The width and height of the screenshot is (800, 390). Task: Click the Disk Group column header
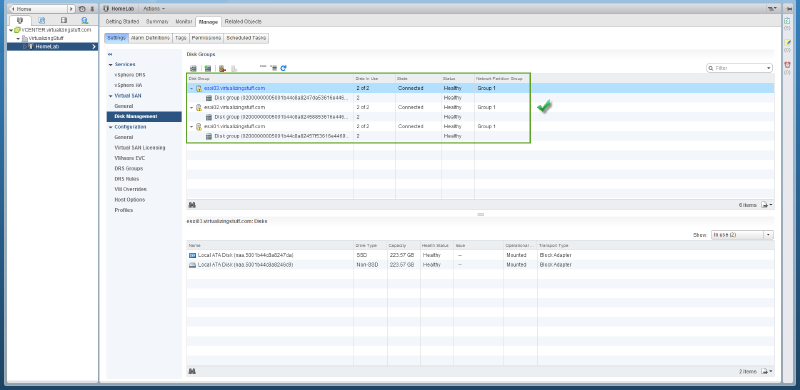(x=270, y=79)
